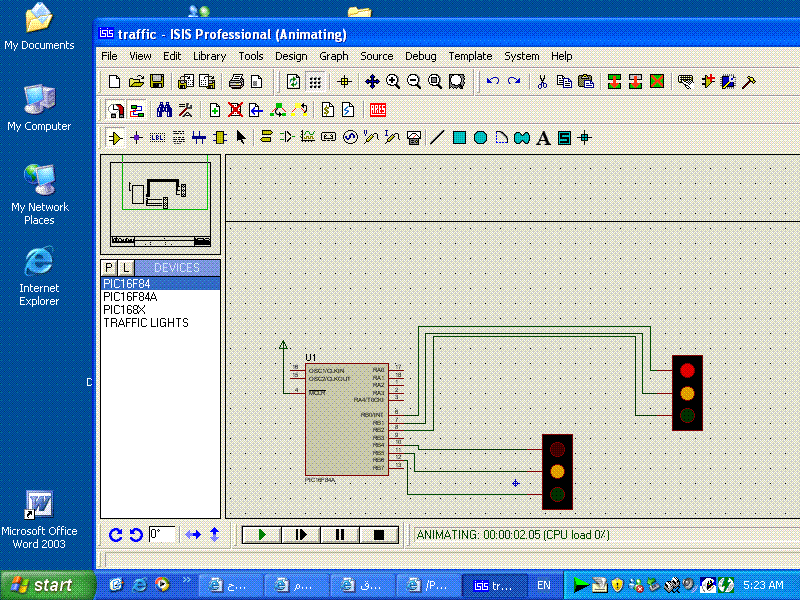800x600 pixels.
Task: Select the Component mode tool
Action: [x=116, y=138]
